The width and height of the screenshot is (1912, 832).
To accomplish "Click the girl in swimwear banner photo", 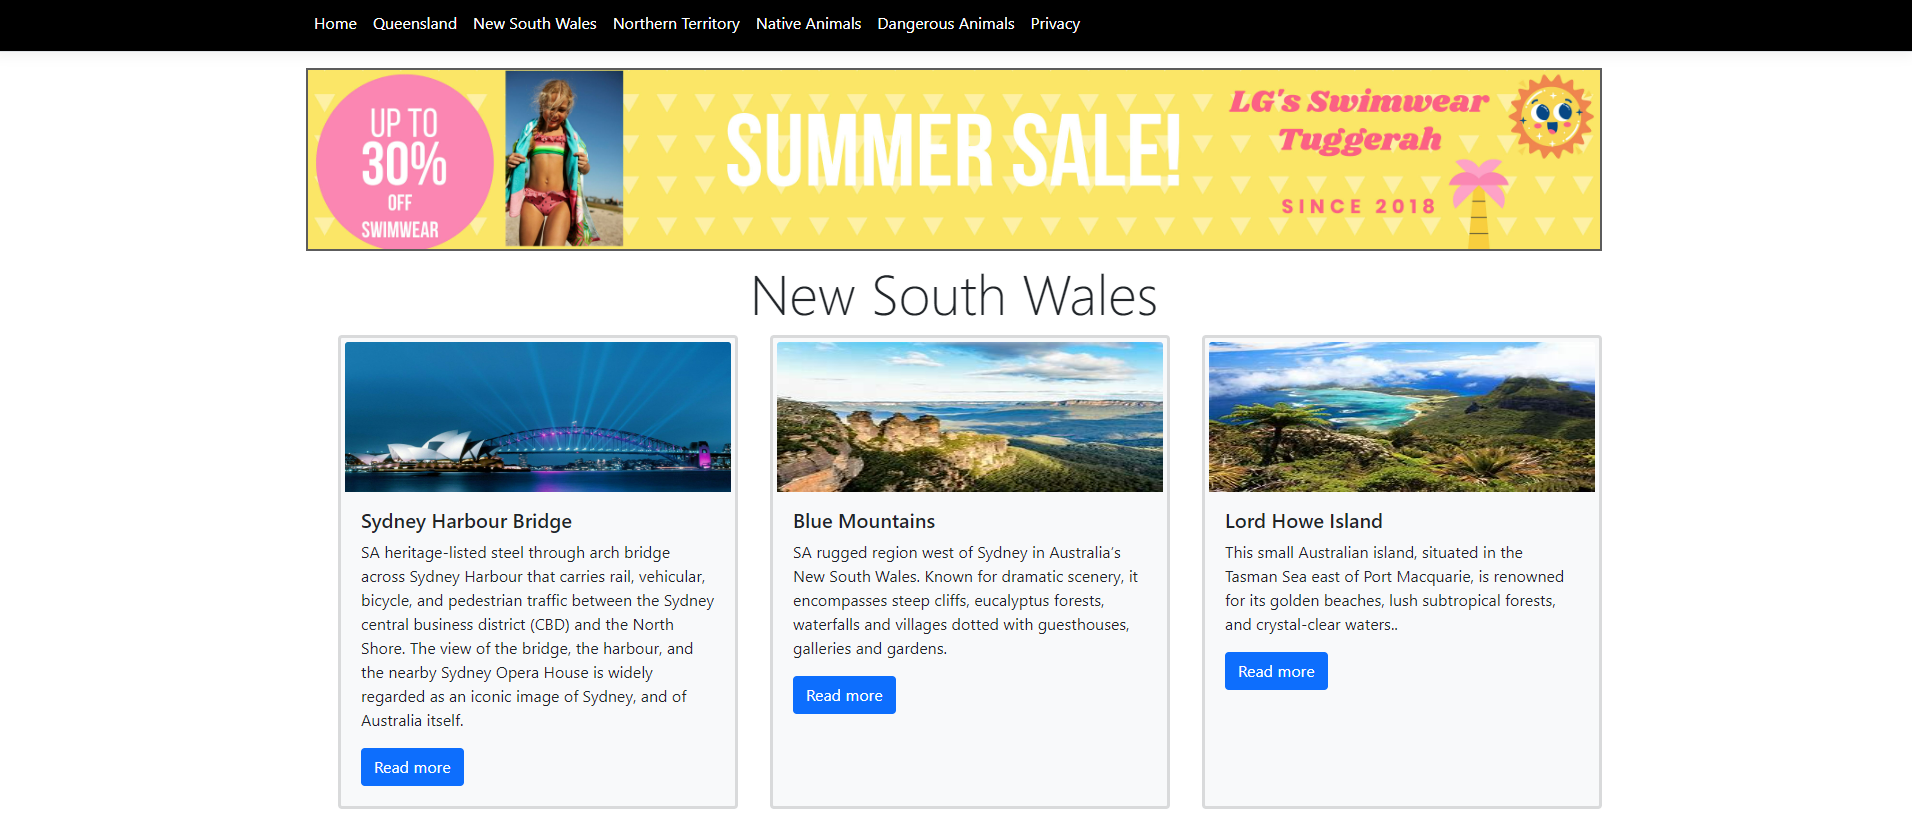I will [x=564, y=158].
